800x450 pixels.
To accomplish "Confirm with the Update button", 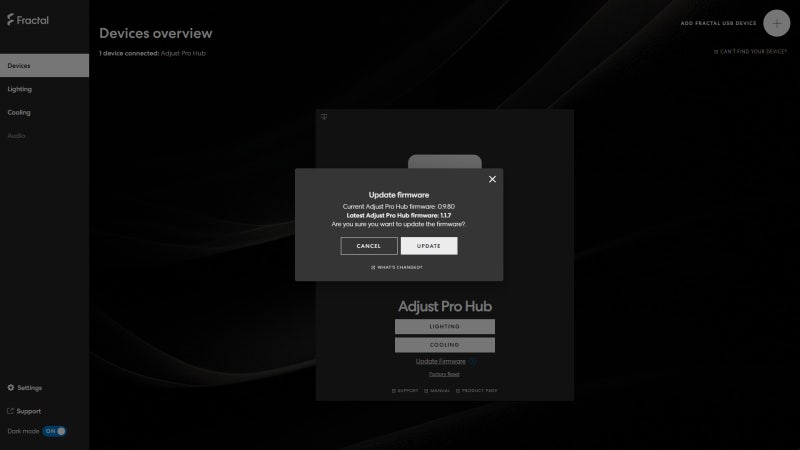I will (429, 246).
